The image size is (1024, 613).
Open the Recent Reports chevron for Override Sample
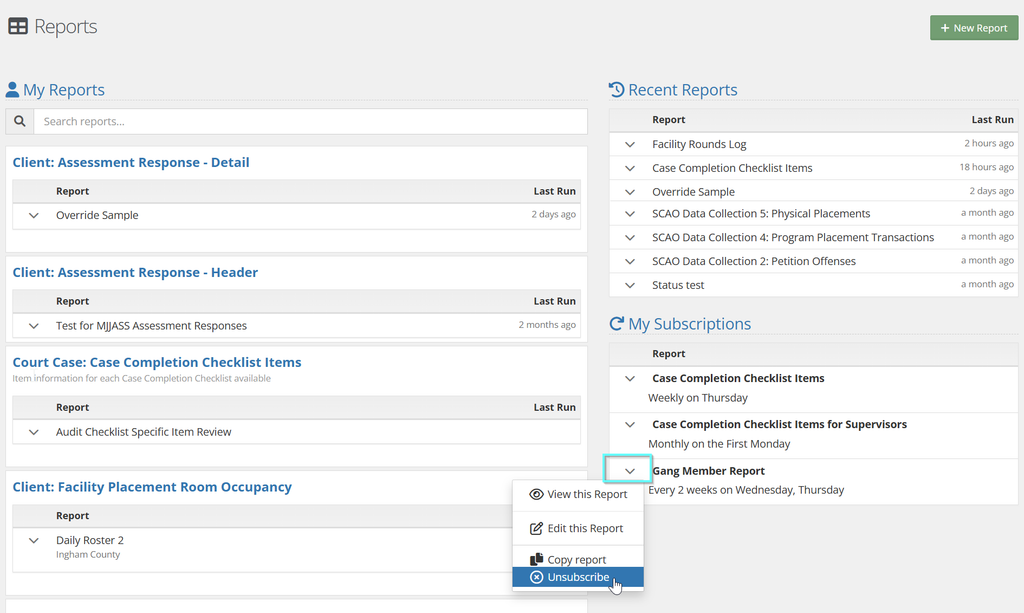click(x=630, y=192)
